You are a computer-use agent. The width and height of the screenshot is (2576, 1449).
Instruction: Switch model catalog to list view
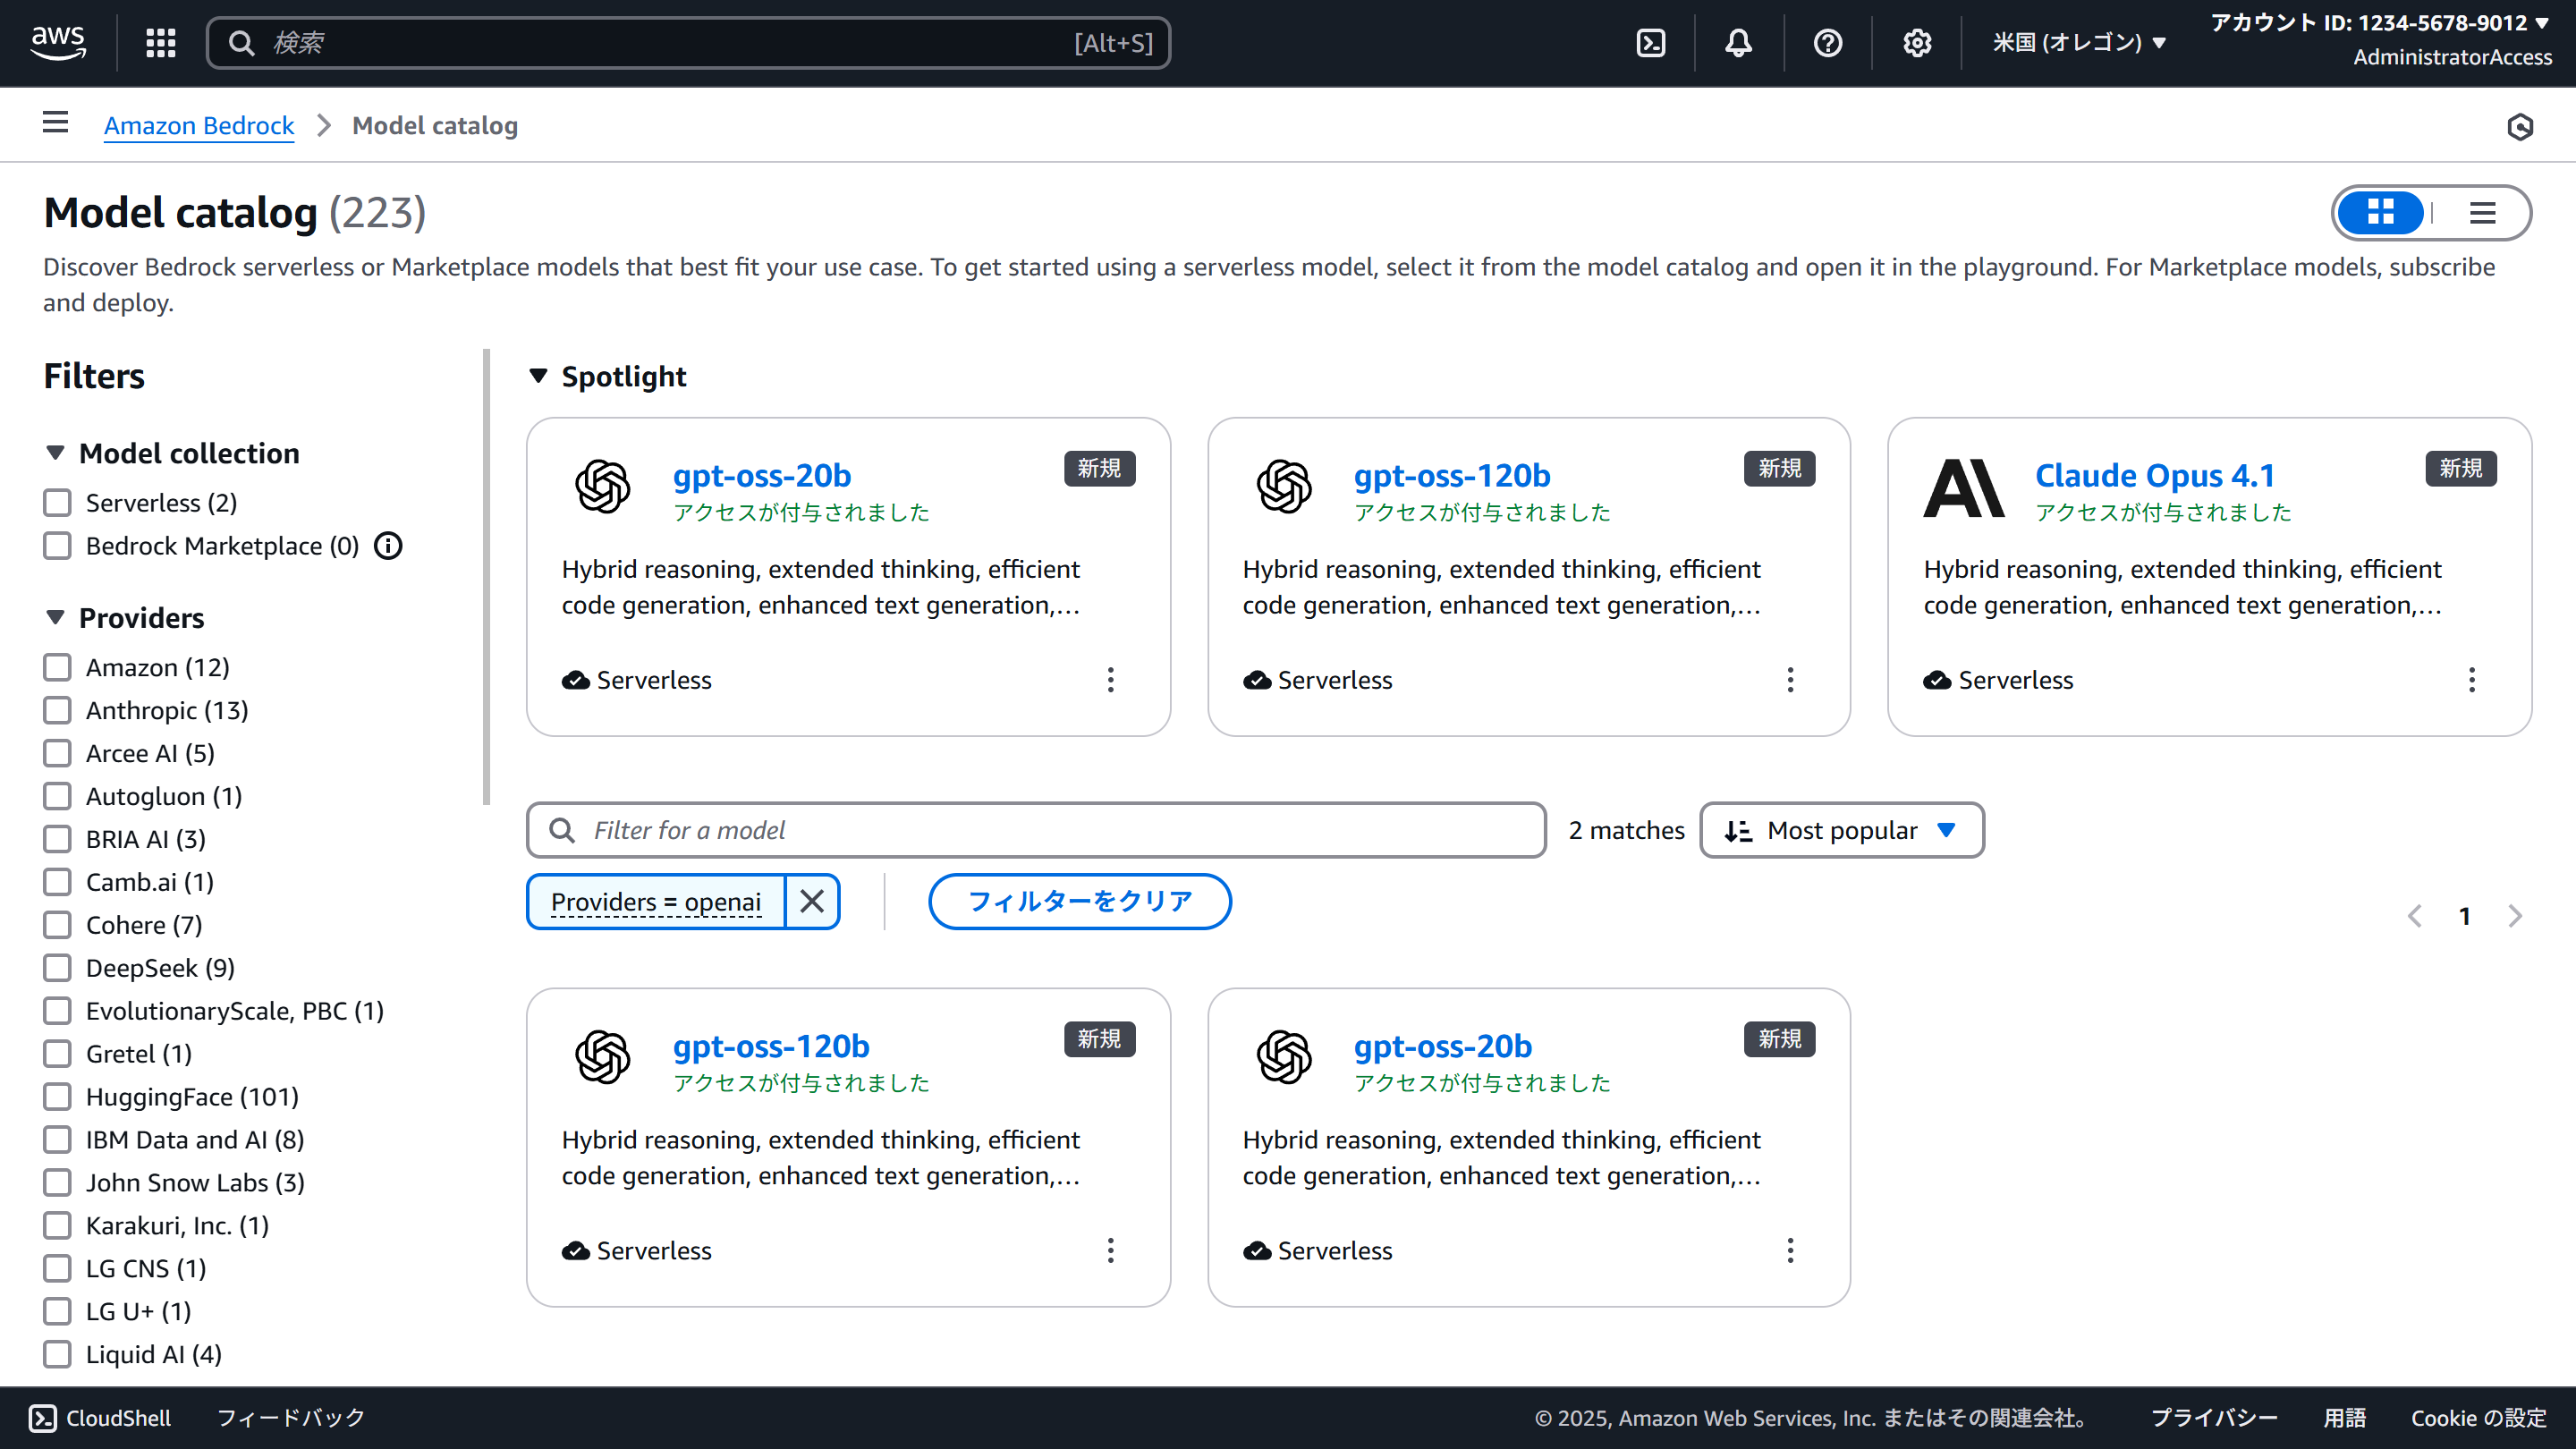click(2482, 213)
